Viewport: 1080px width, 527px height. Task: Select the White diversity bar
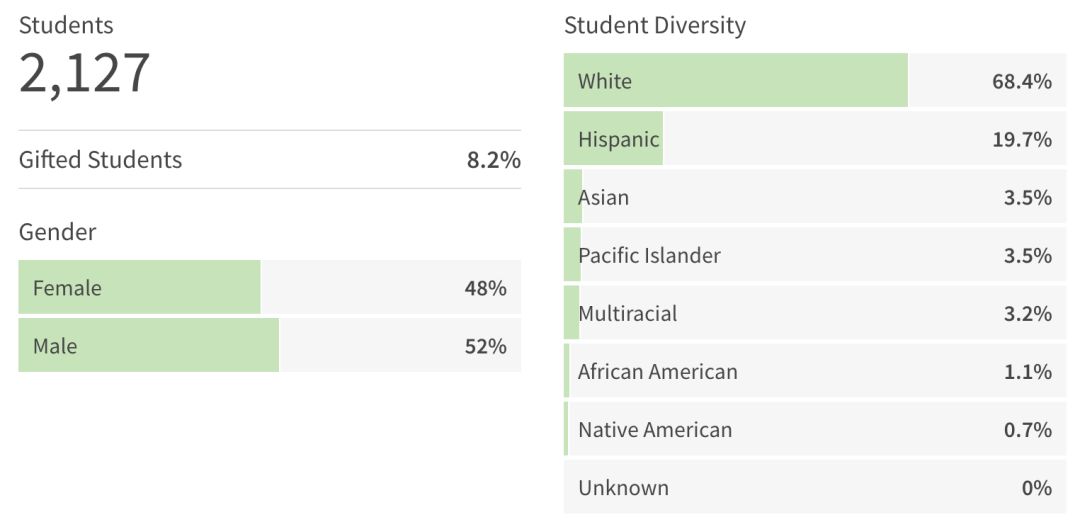coord(735,81)
